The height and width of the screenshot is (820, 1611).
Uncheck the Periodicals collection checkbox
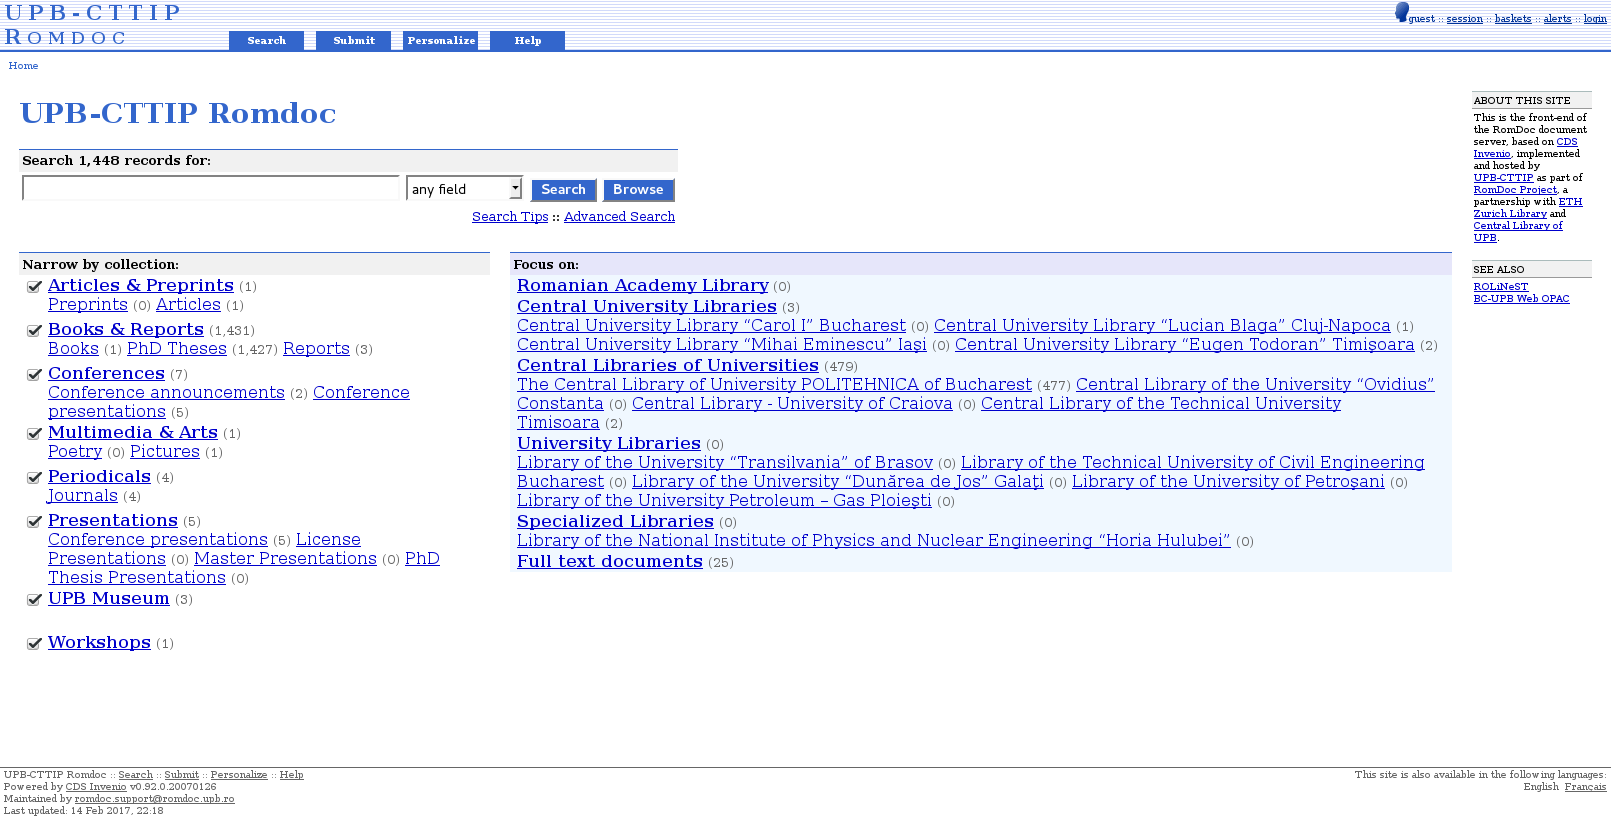[34, 478]
